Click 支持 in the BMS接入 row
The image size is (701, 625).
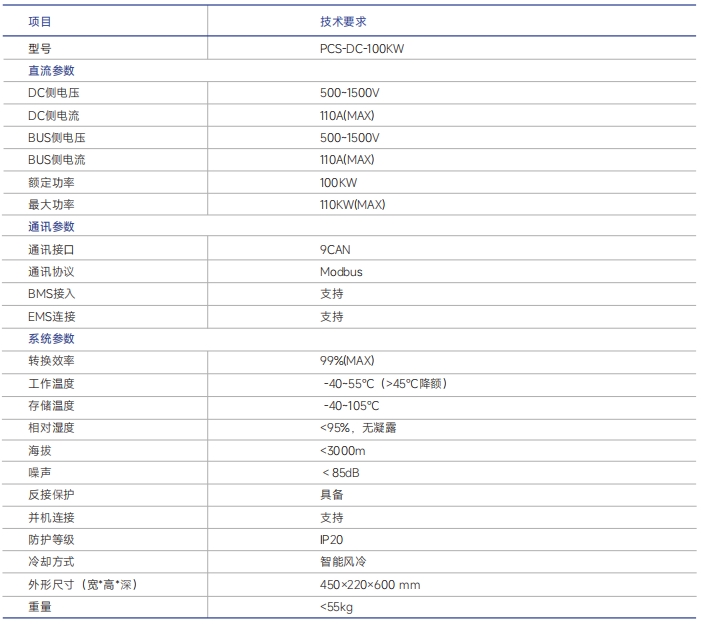tap(332, 294)
